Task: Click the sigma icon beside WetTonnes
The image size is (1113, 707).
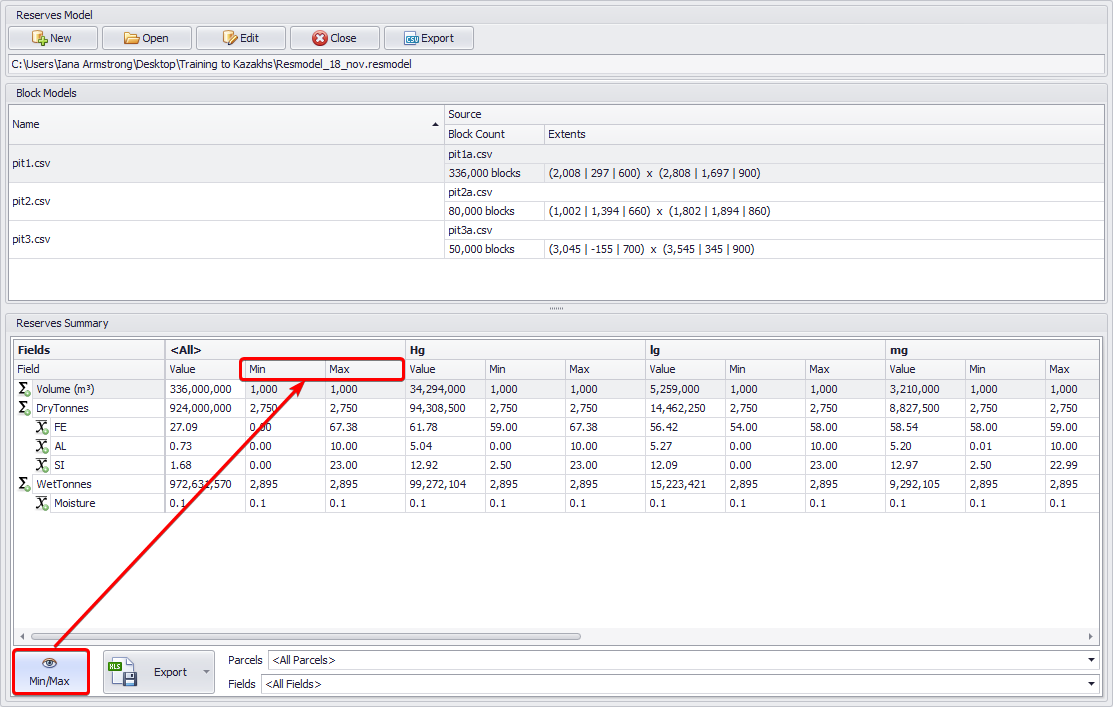Action: tap(24, 484)
